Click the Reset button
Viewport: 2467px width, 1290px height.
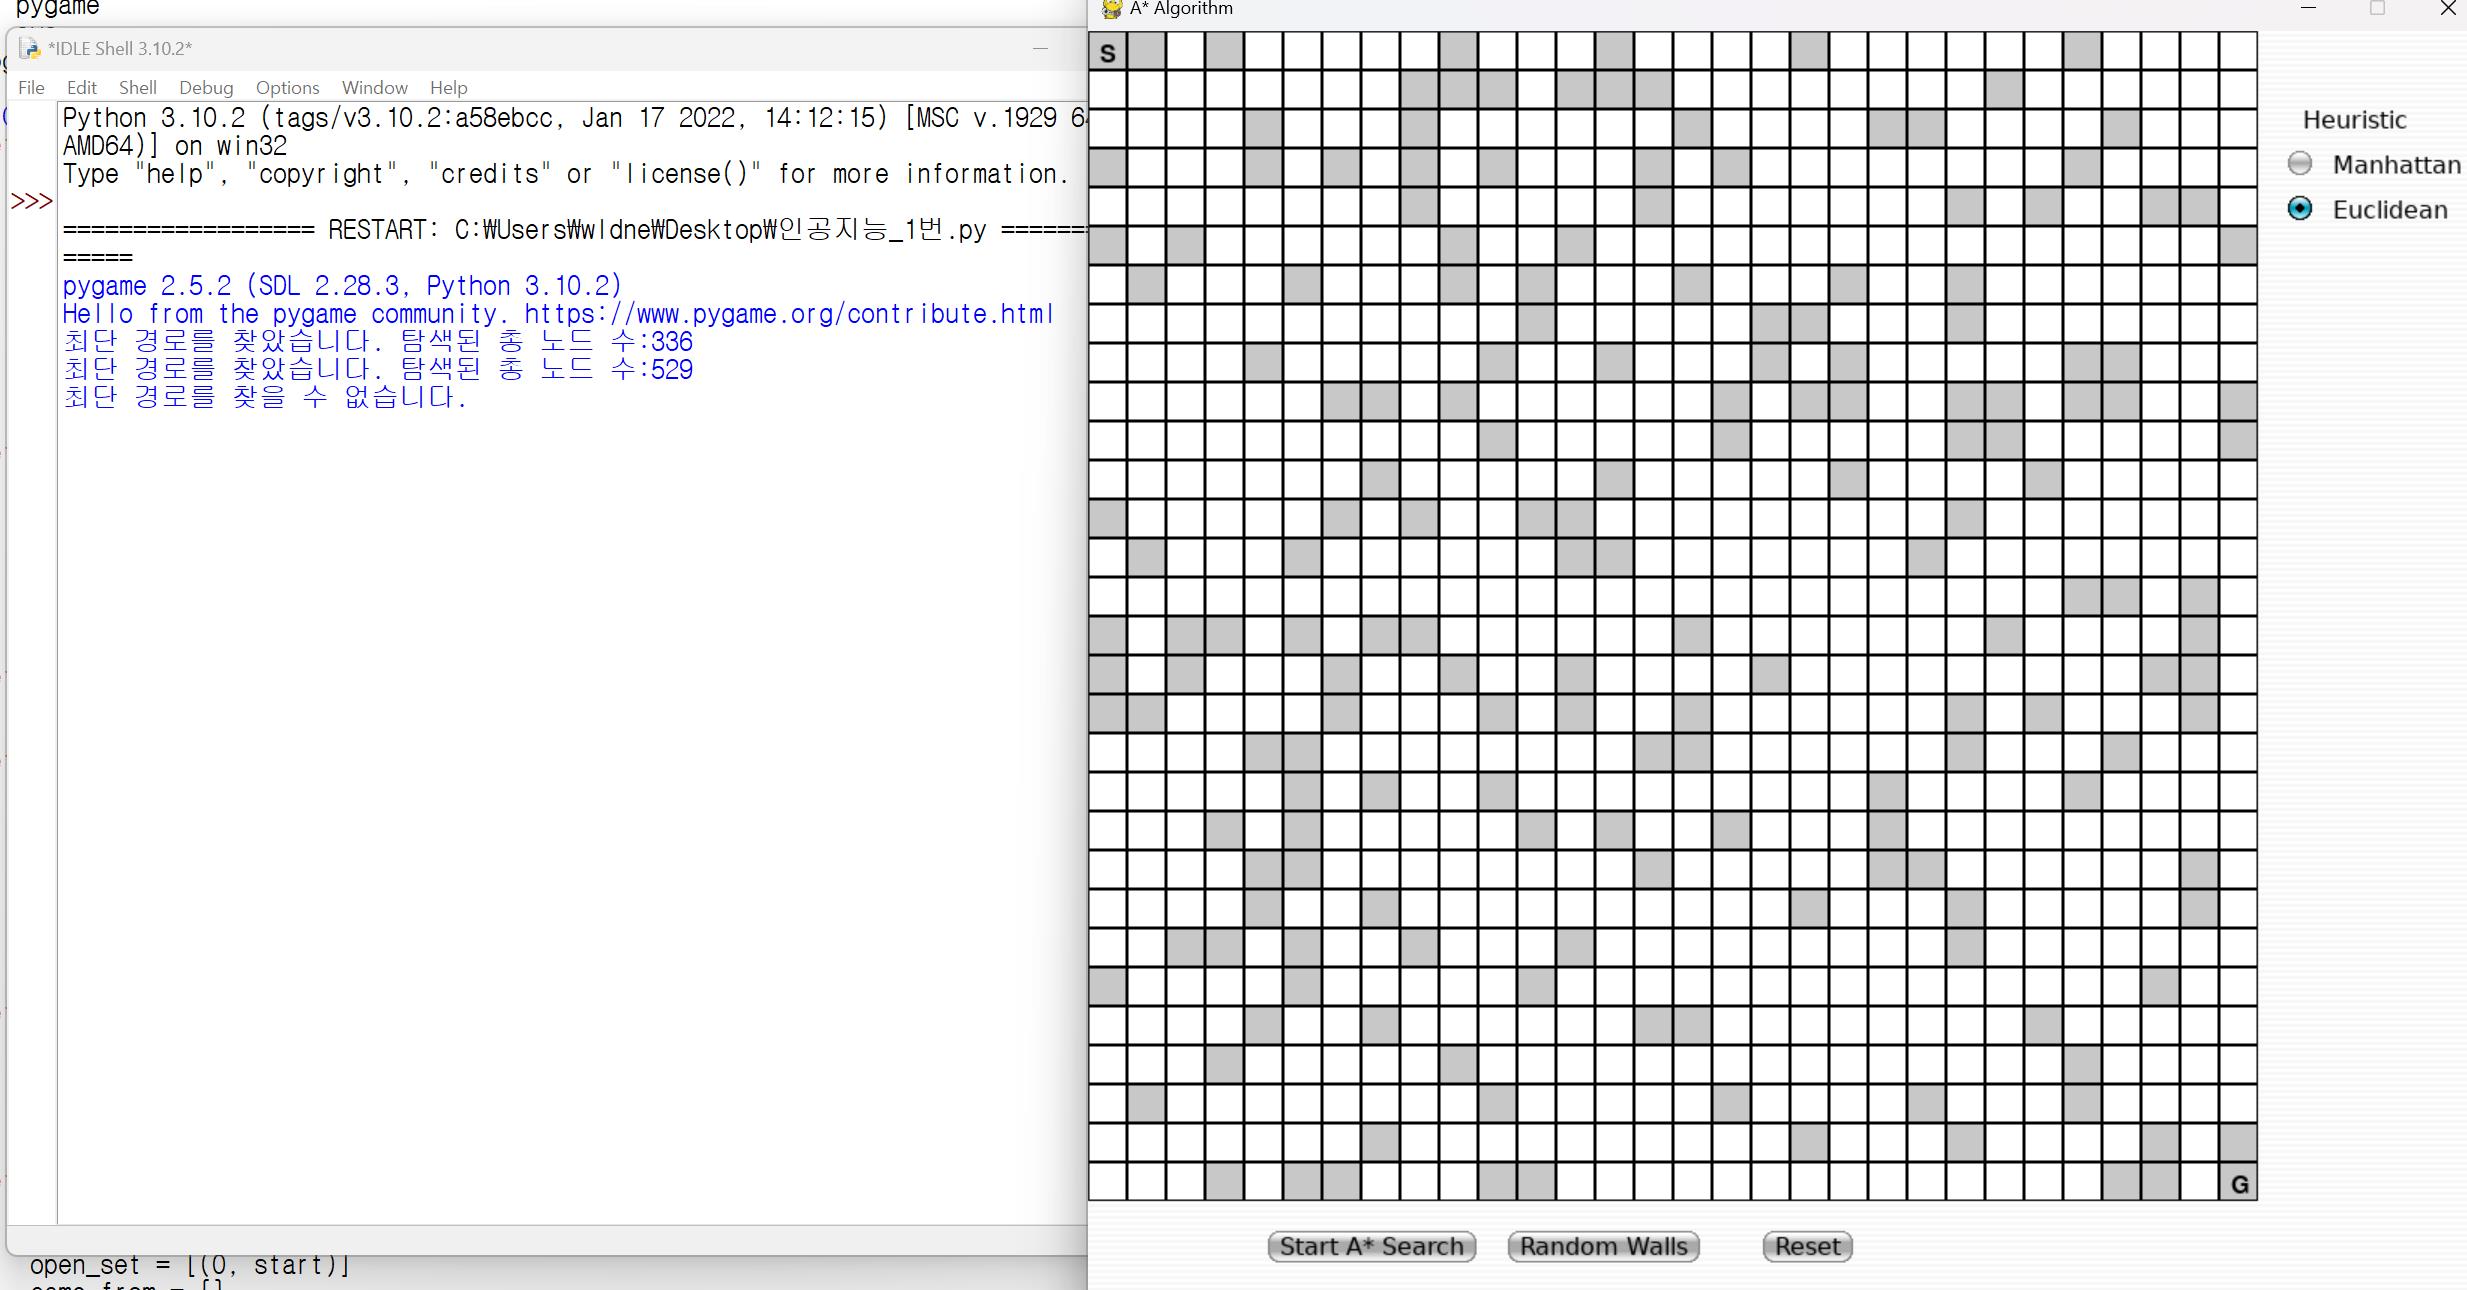1807,1246
